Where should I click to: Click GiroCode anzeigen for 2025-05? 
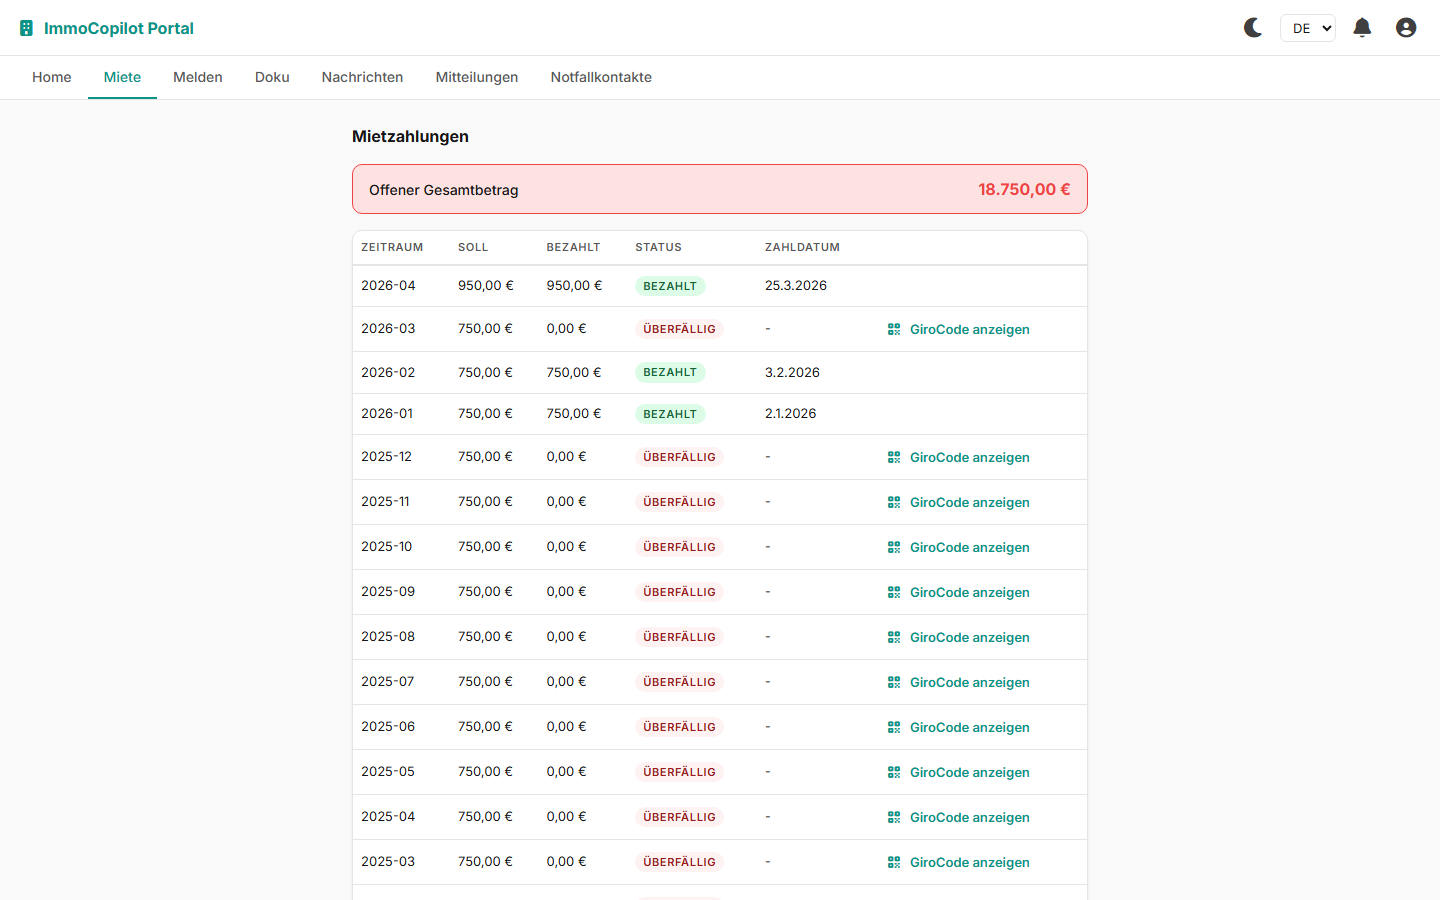(968, 772)
